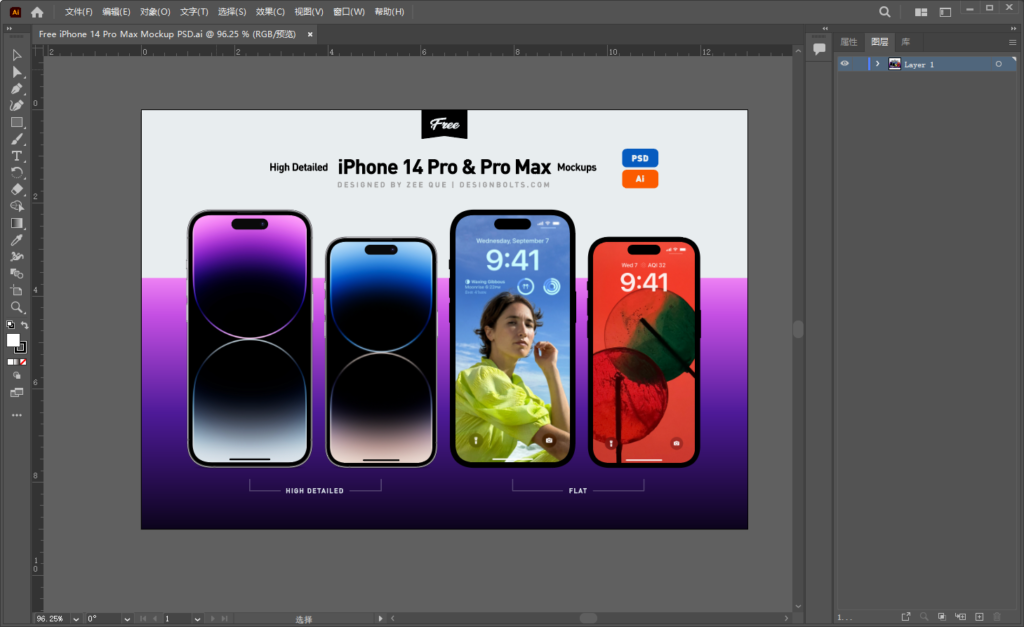
Task: Swap fill and stroke colors
Action: 24,325
